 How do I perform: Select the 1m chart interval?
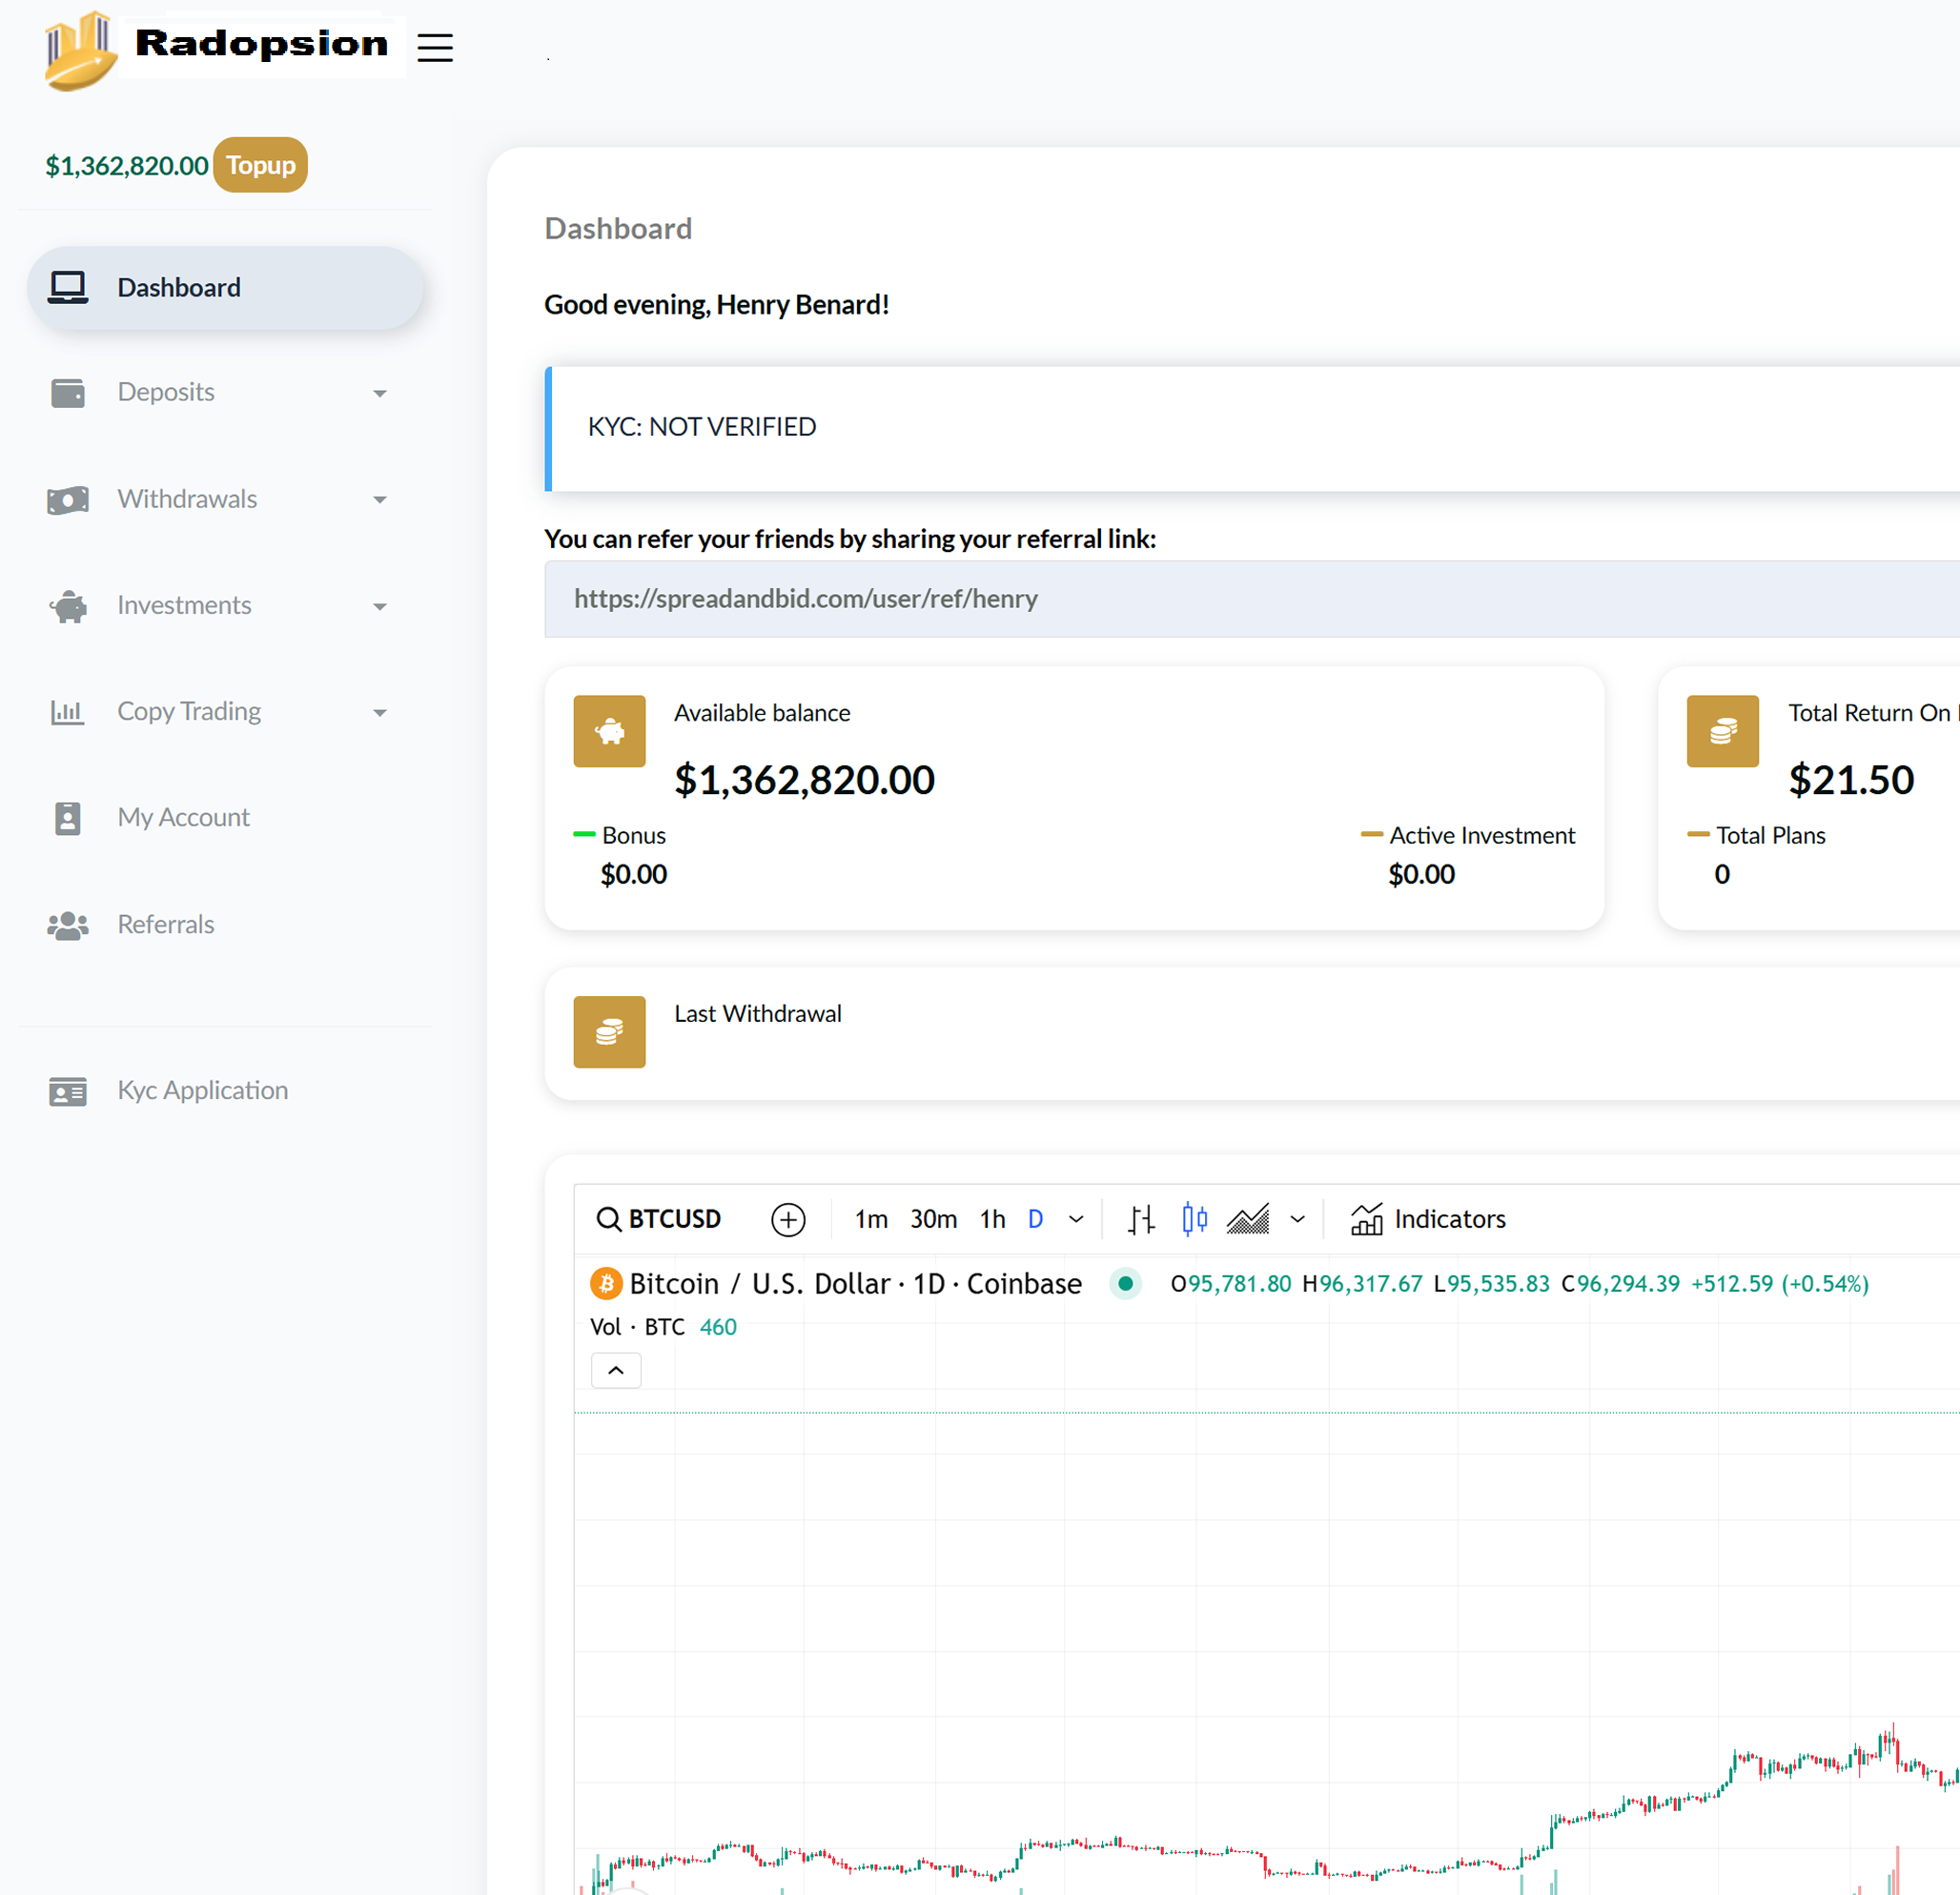click(x=871, y=1219)
